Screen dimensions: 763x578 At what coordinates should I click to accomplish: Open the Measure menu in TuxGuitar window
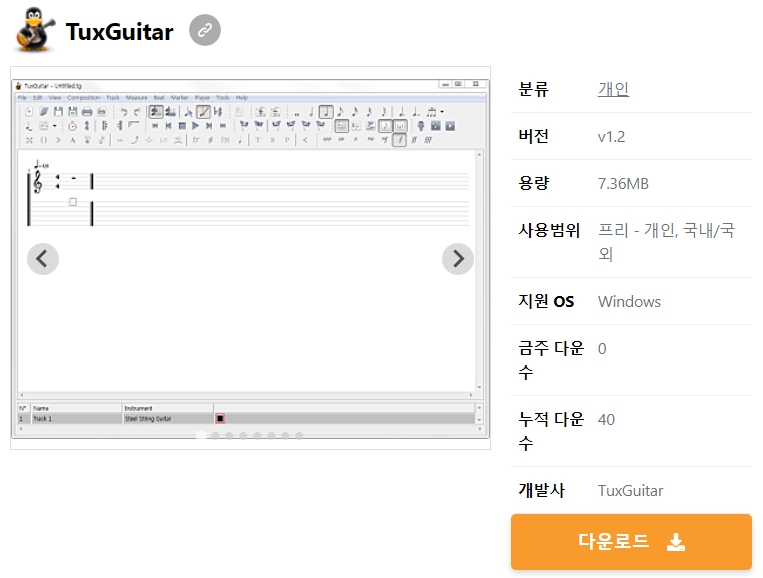tap(136, 98)
